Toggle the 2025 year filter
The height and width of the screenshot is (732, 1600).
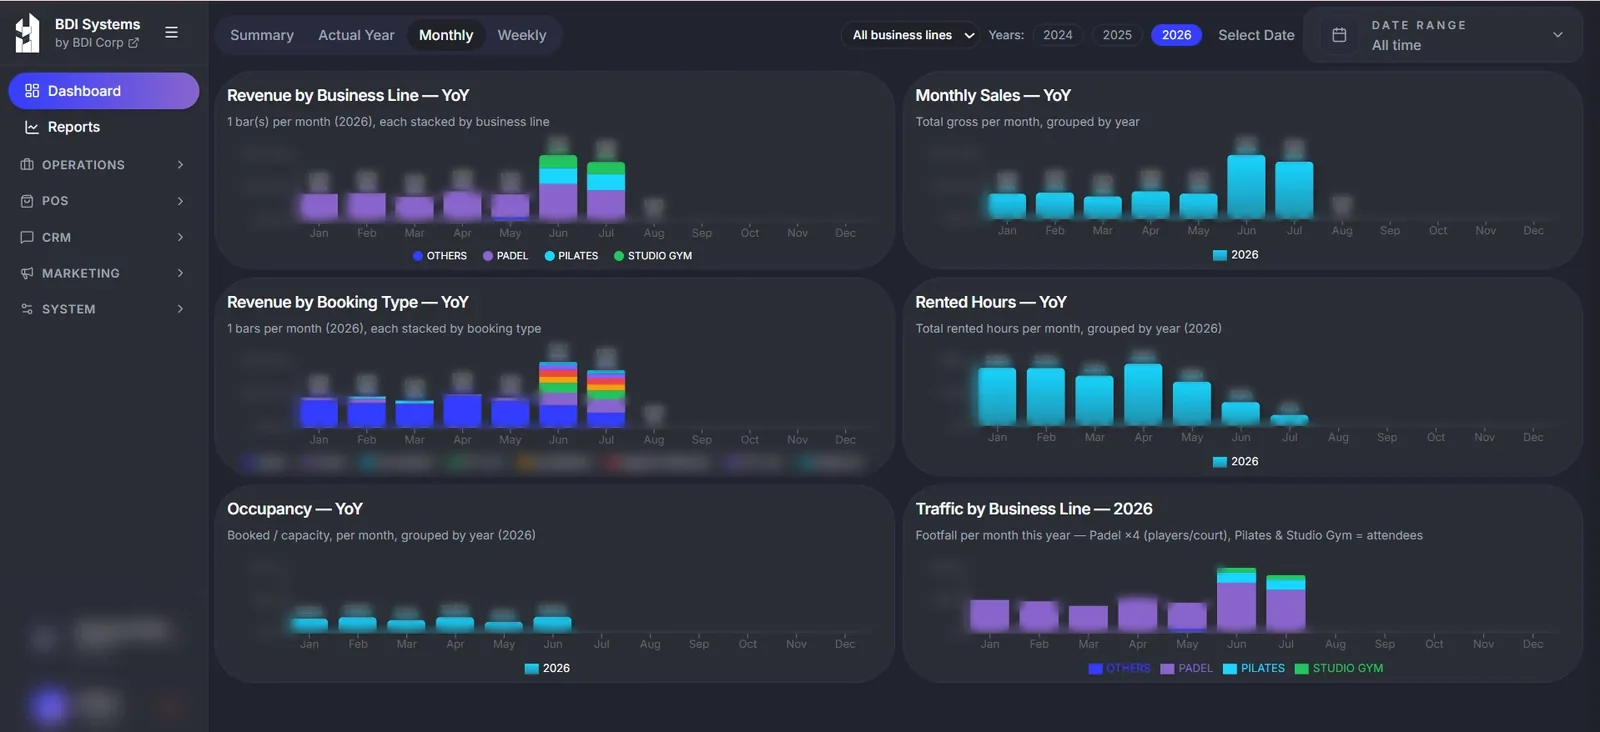point(1117,35)
